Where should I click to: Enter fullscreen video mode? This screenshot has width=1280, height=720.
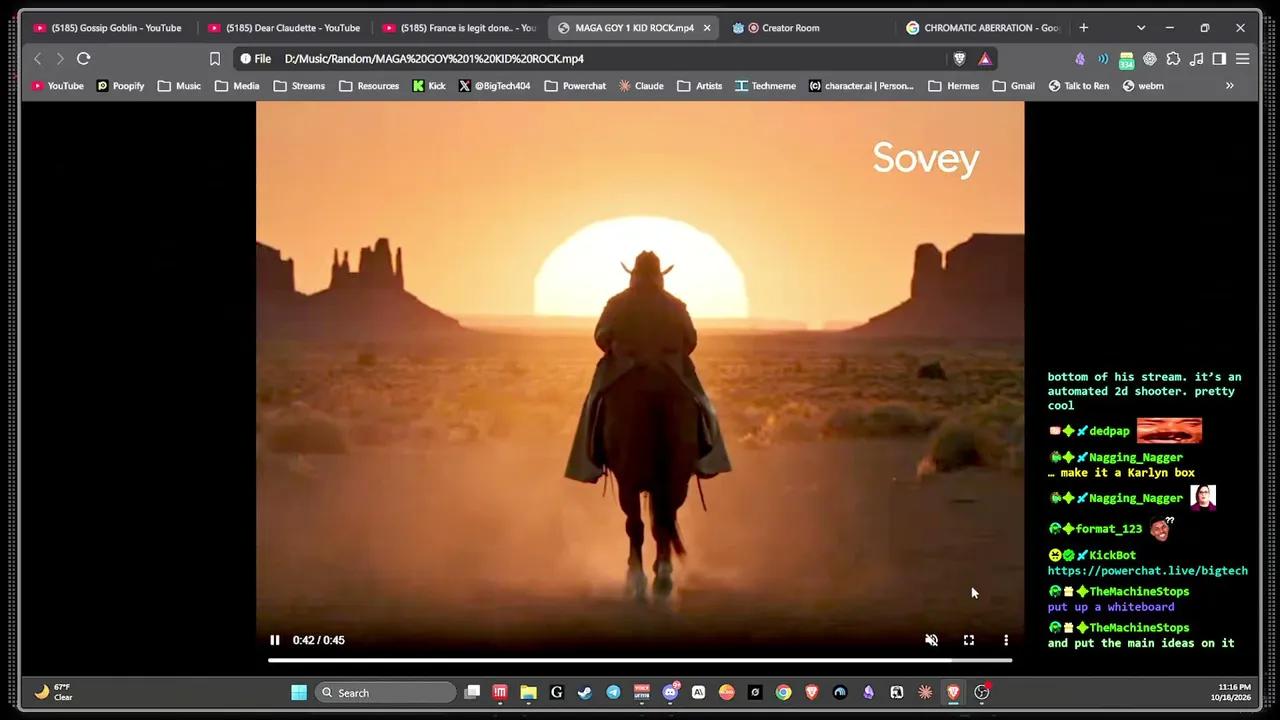pyautogui.click(x=969, y=640)
